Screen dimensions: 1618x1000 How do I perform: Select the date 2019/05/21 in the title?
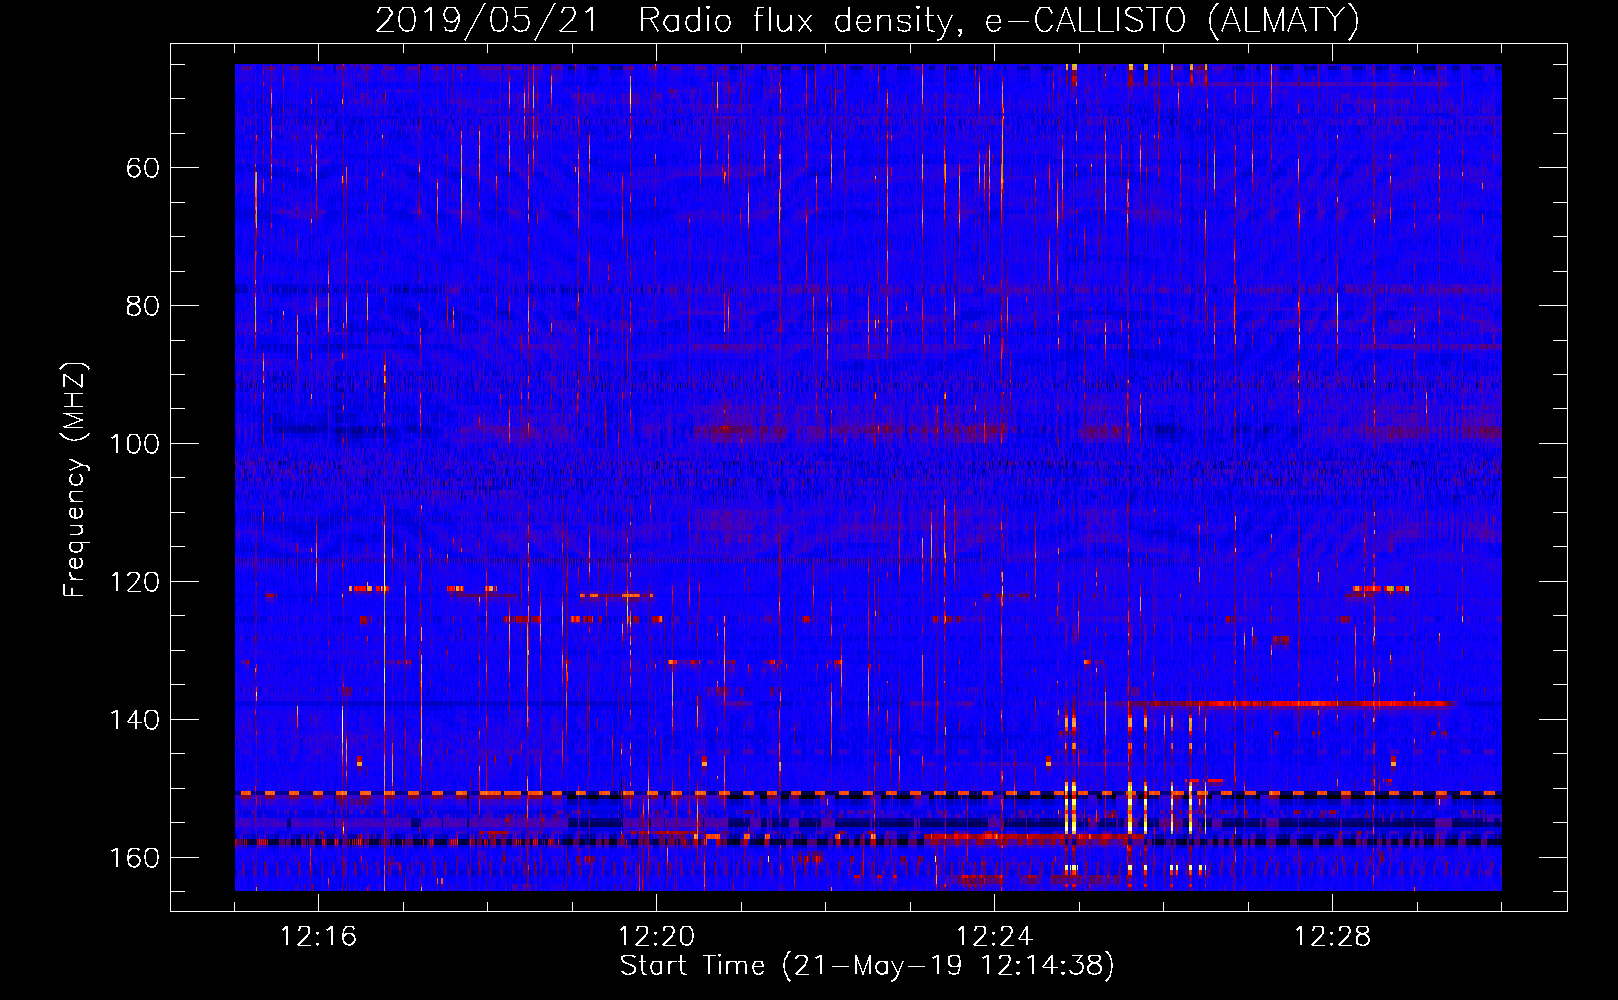click(487, 20)
